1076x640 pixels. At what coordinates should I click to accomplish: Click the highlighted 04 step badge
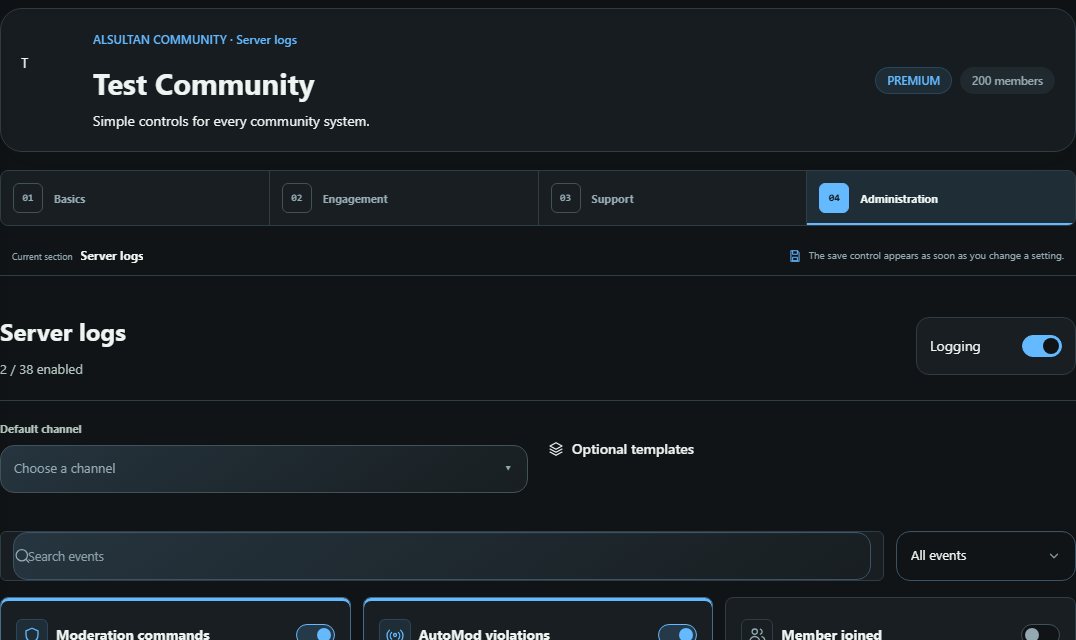tap(834, 198)
